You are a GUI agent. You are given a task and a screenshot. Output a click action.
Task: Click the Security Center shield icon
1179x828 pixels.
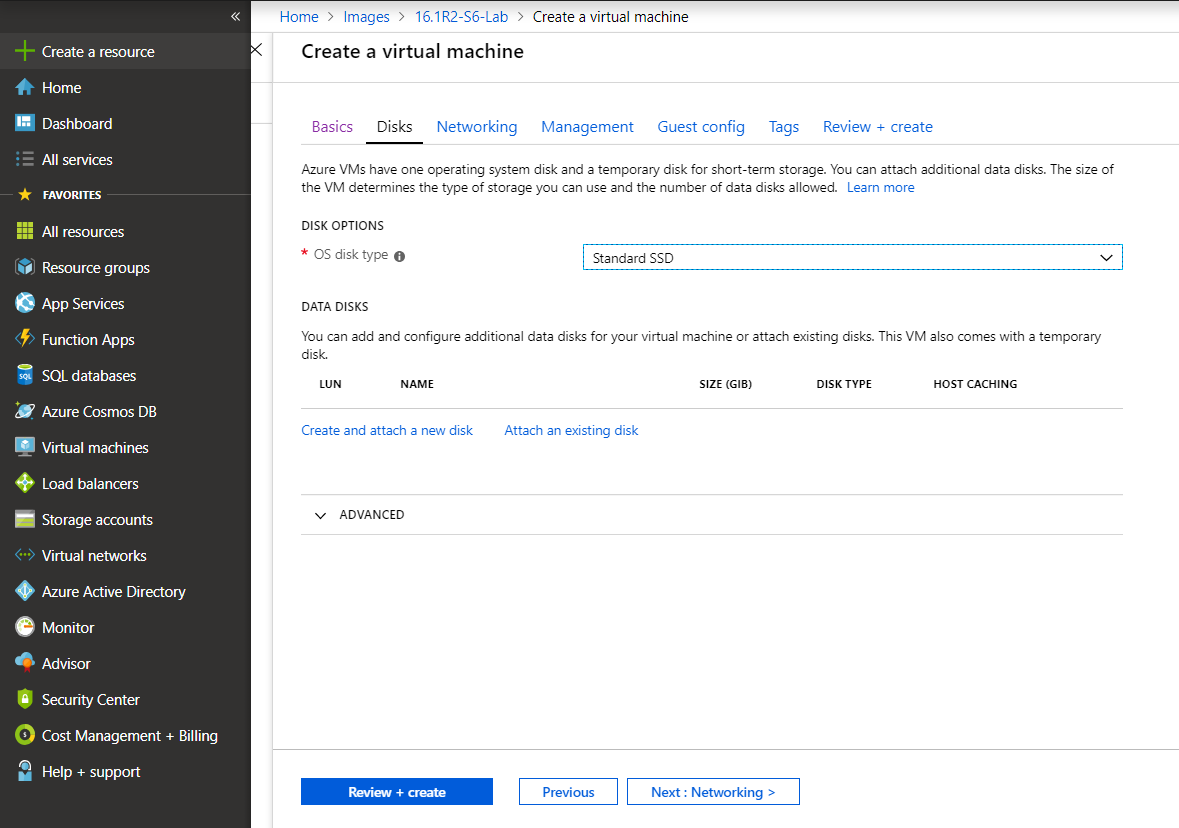tap(25, 699)
